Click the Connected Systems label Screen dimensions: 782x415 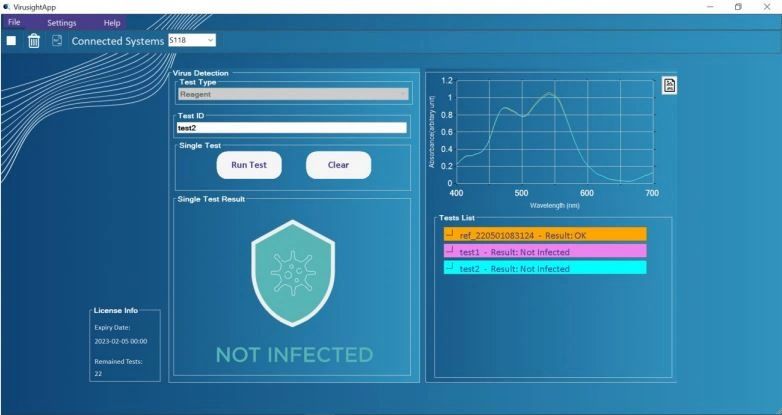click(118, 41)
